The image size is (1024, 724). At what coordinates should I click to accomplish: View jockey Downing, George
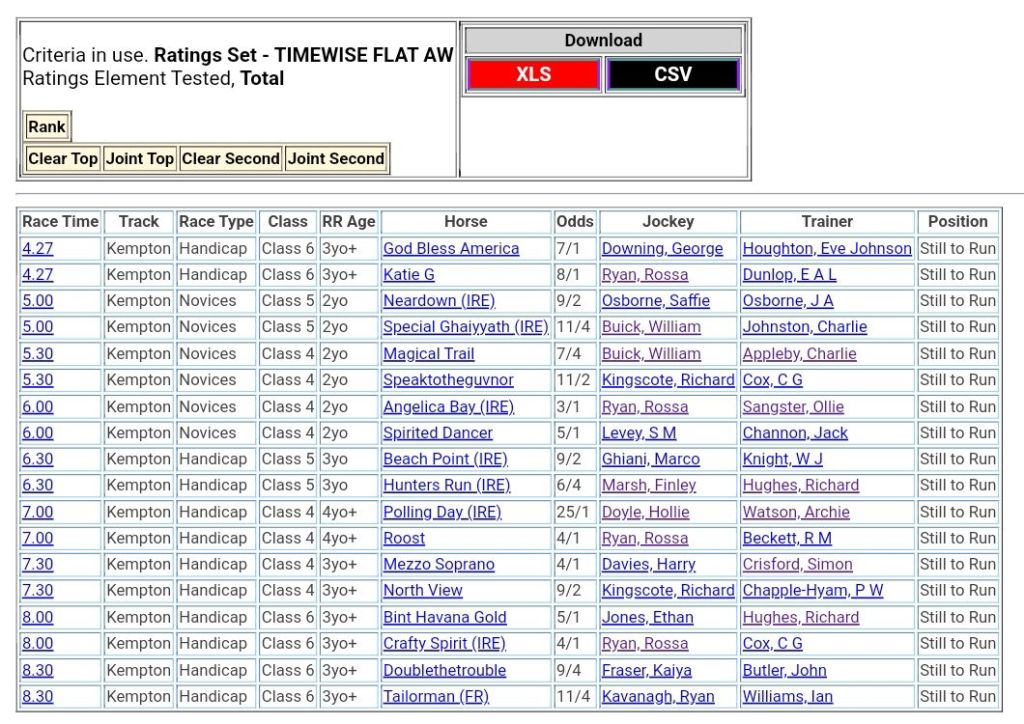point(662,248)
